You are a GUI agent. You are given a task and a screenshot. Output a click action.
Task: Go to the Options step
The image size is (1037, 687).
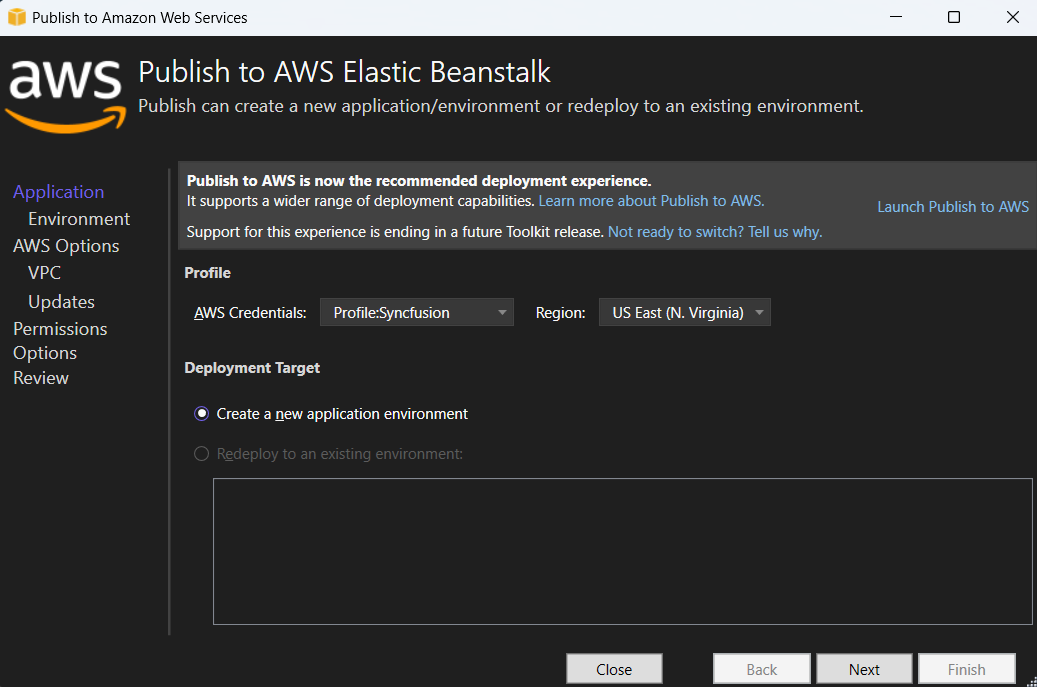click(45, 353)
